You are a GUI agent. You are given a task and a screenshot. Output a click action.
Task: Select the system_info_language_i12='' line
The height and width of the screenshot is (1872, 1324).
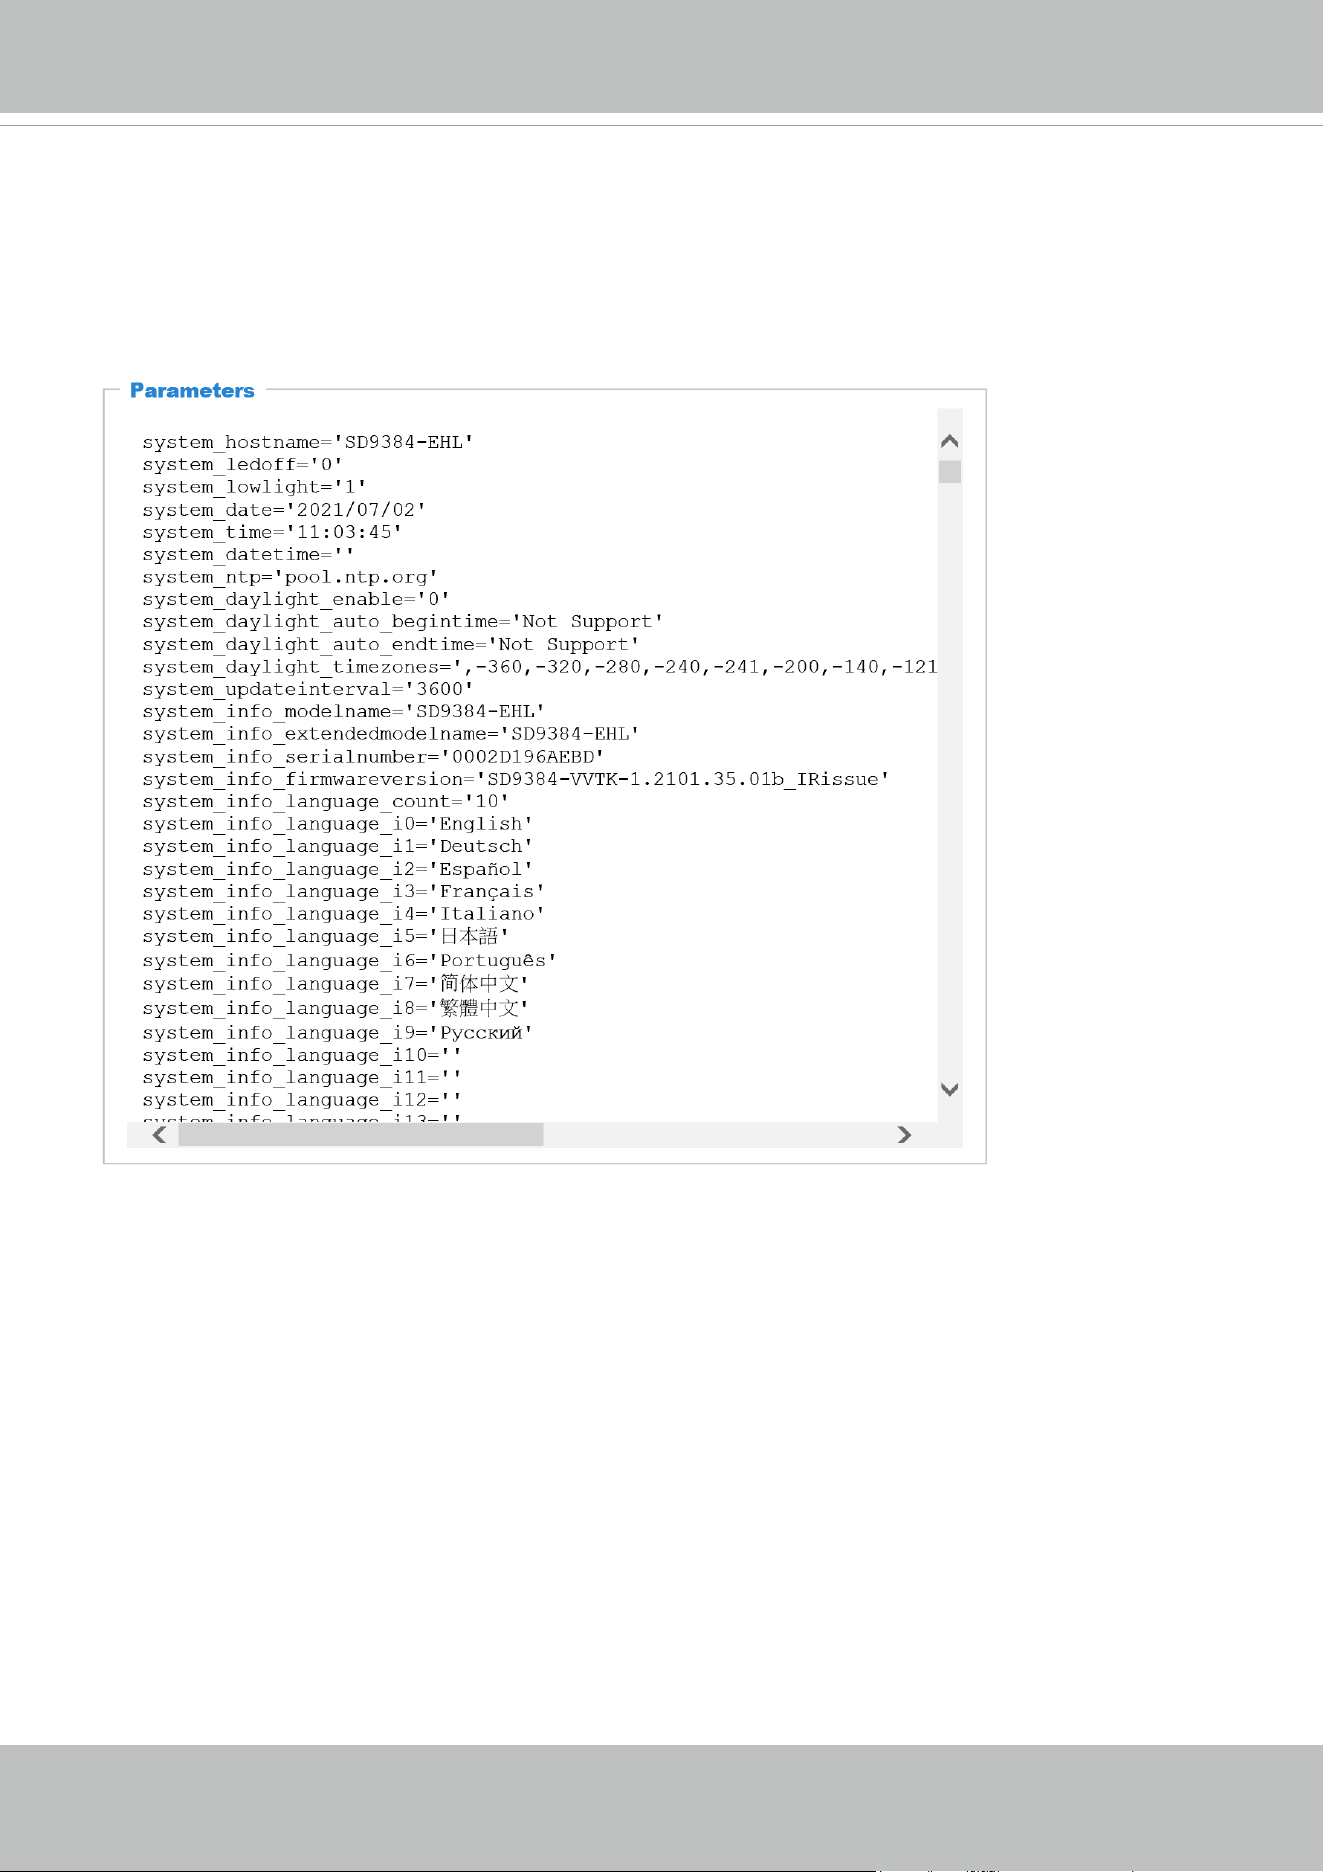(302, 1100)
